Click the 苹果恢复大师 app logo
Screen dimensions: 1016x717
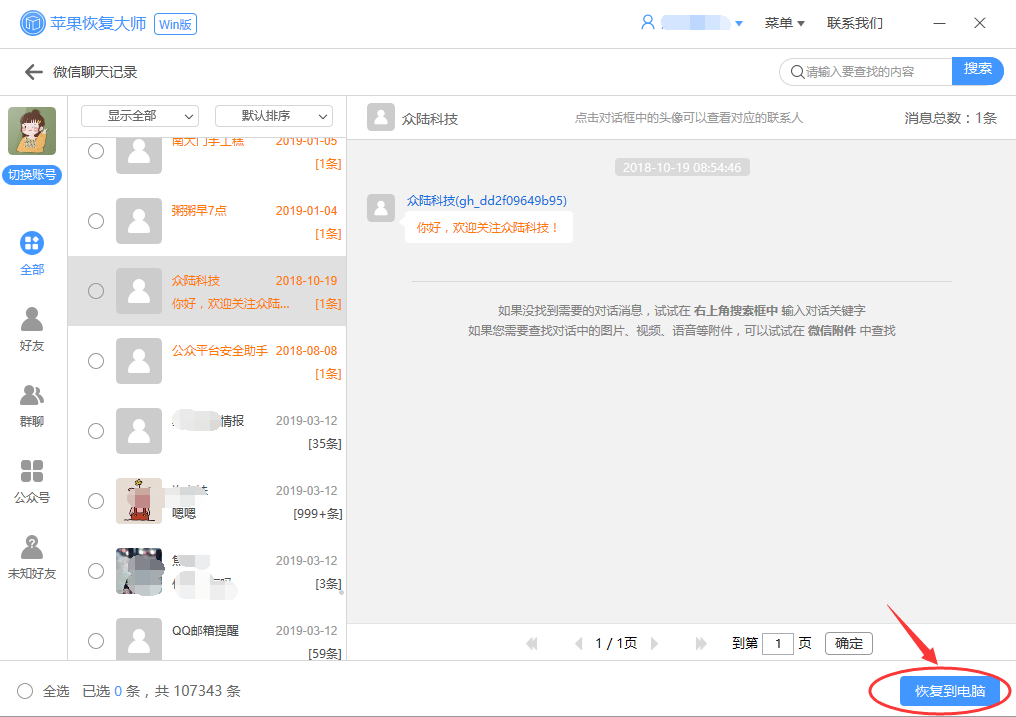32,23
